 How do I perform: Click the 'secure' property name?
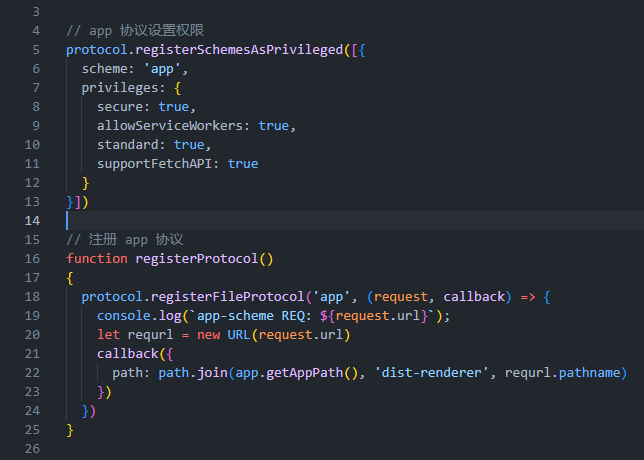point(120,107)
